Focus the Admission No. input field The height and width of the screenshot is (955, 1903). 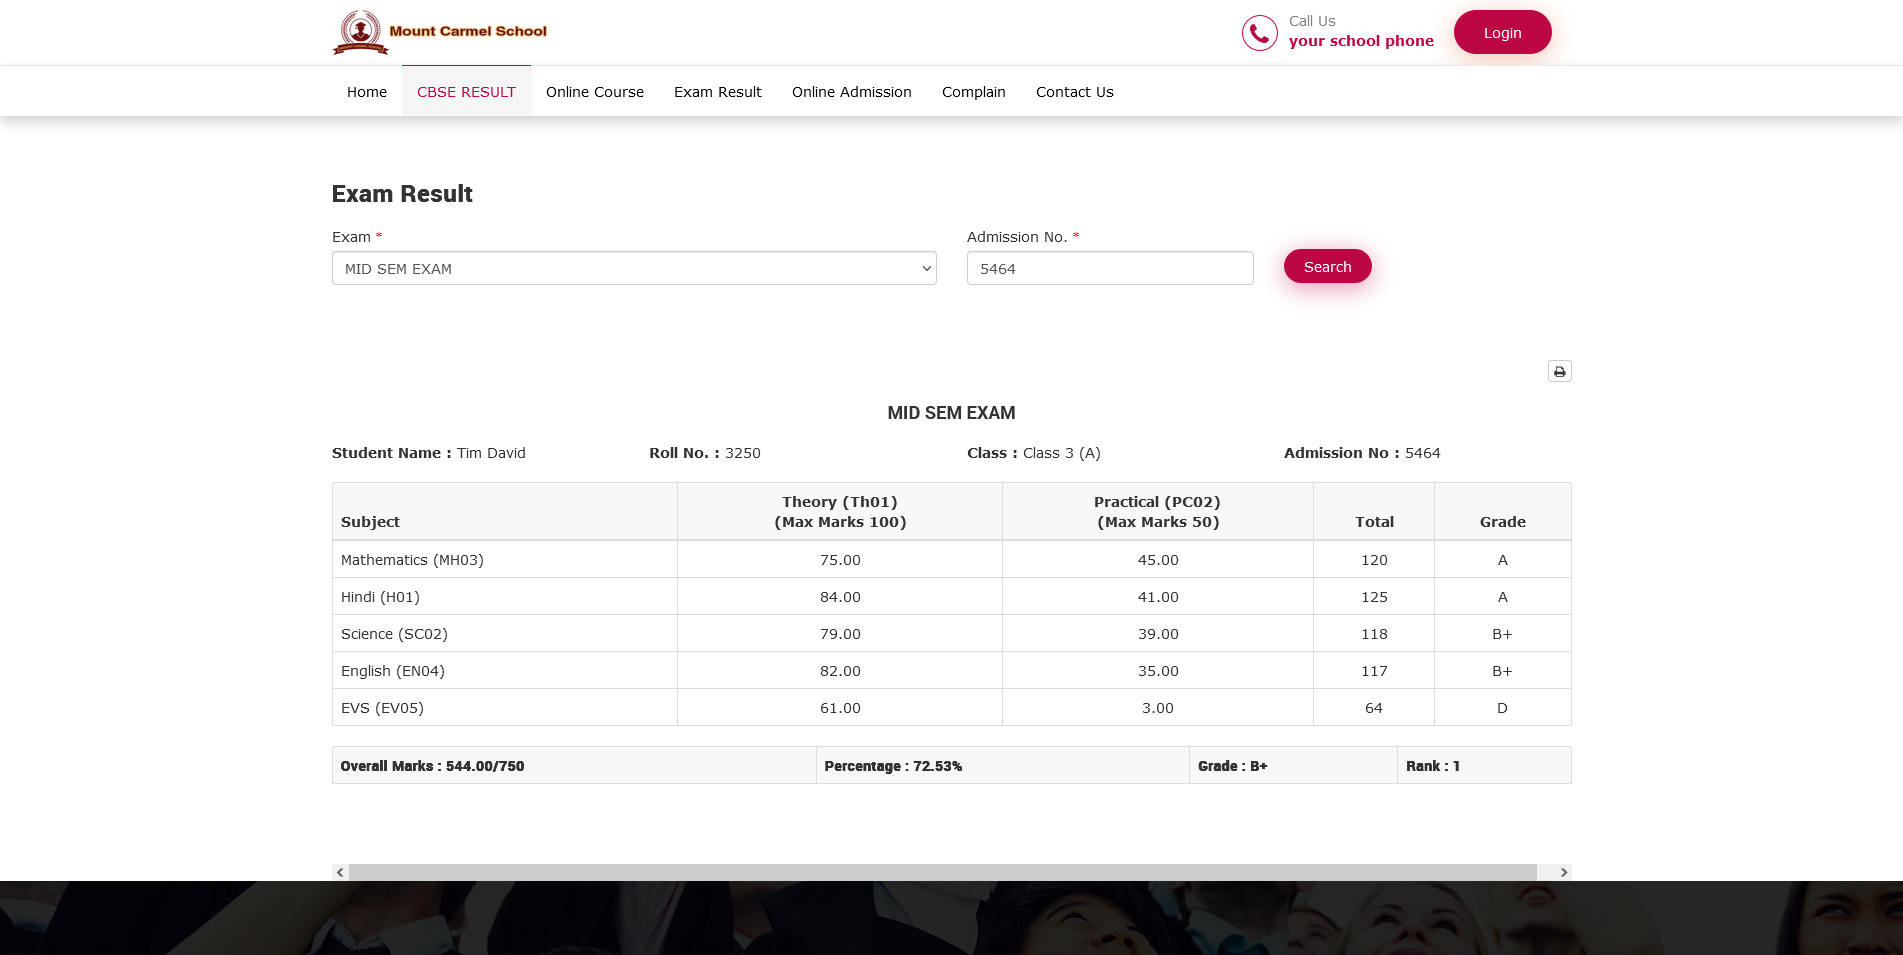(x=1109, y=268)
